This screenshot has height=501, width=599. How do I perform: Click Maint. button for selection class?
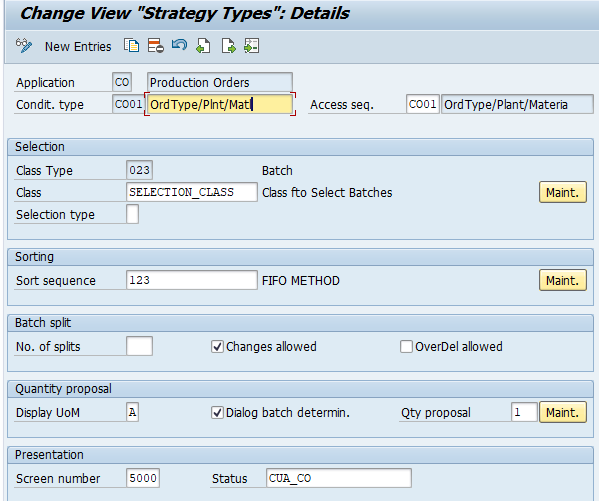(563, 192)
